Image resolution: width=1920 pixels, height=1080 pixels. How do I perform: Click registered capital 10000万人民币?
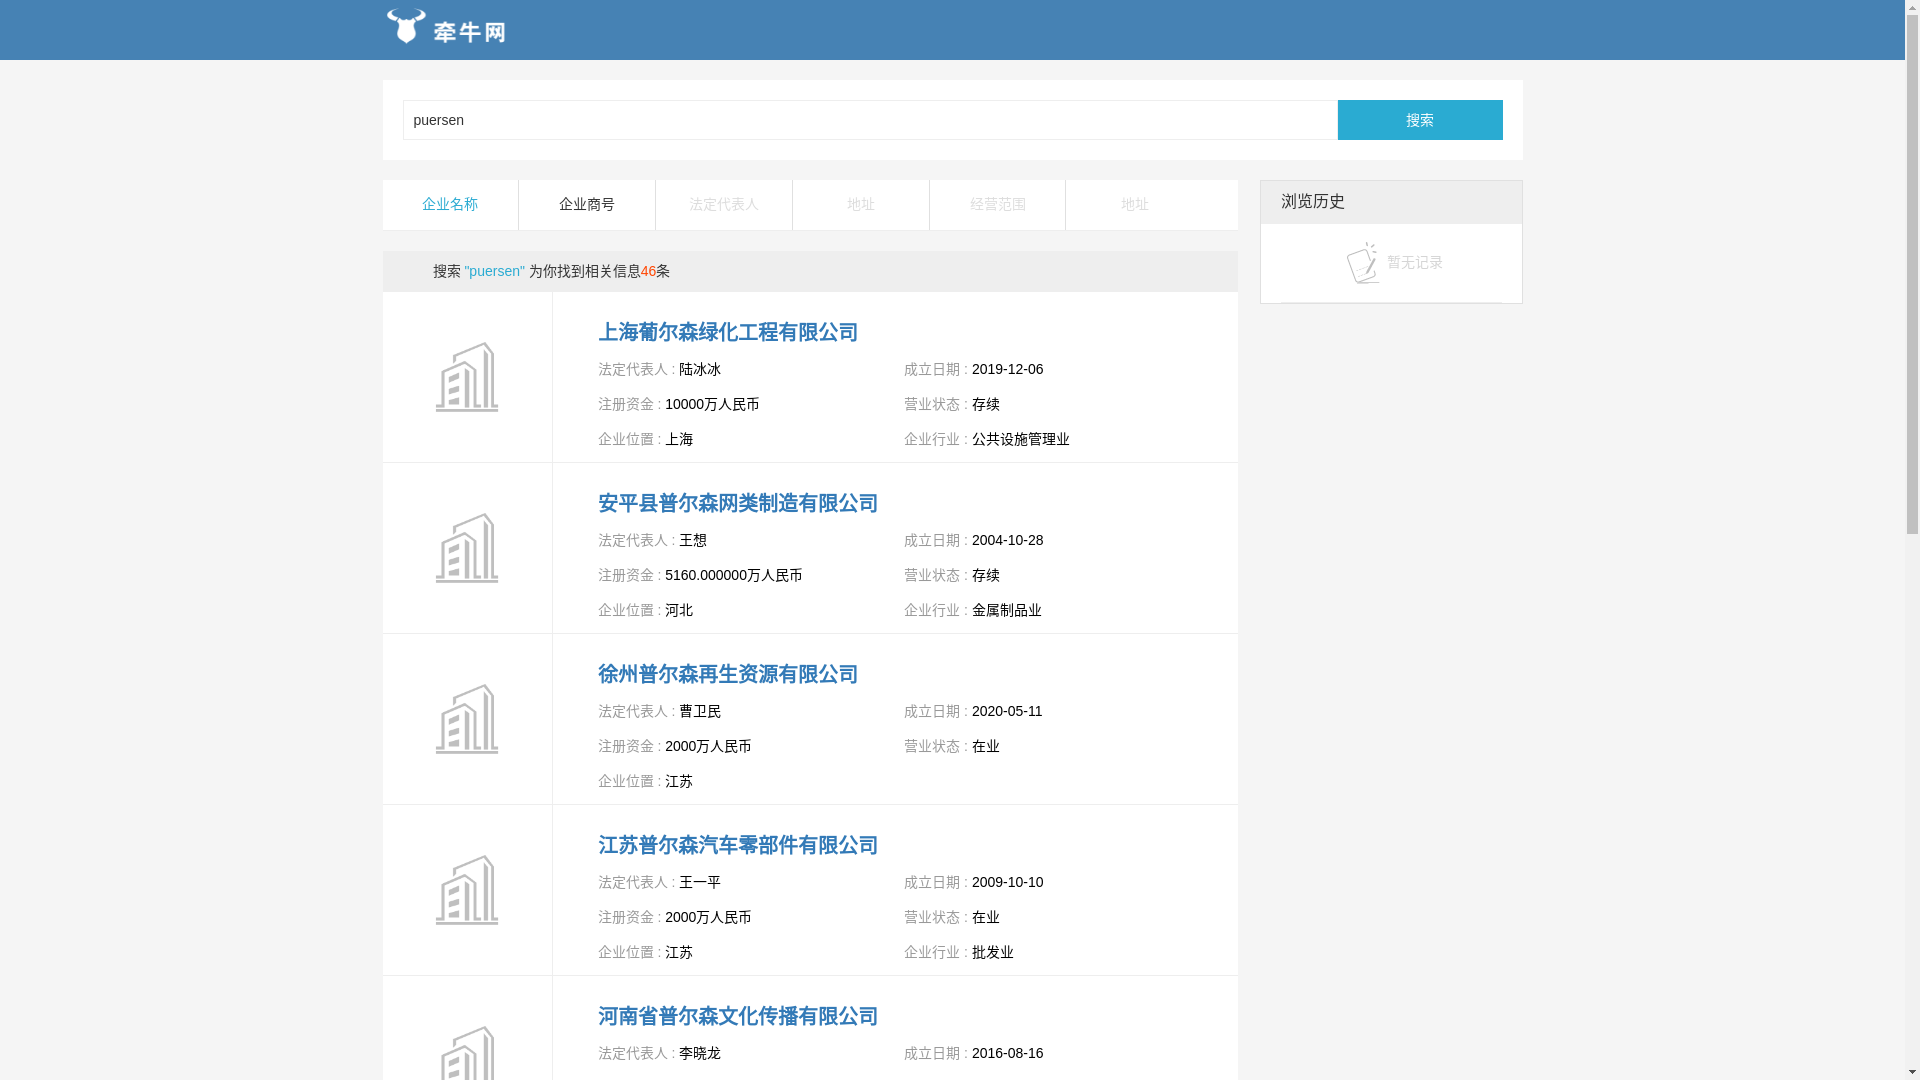(712, 404)
